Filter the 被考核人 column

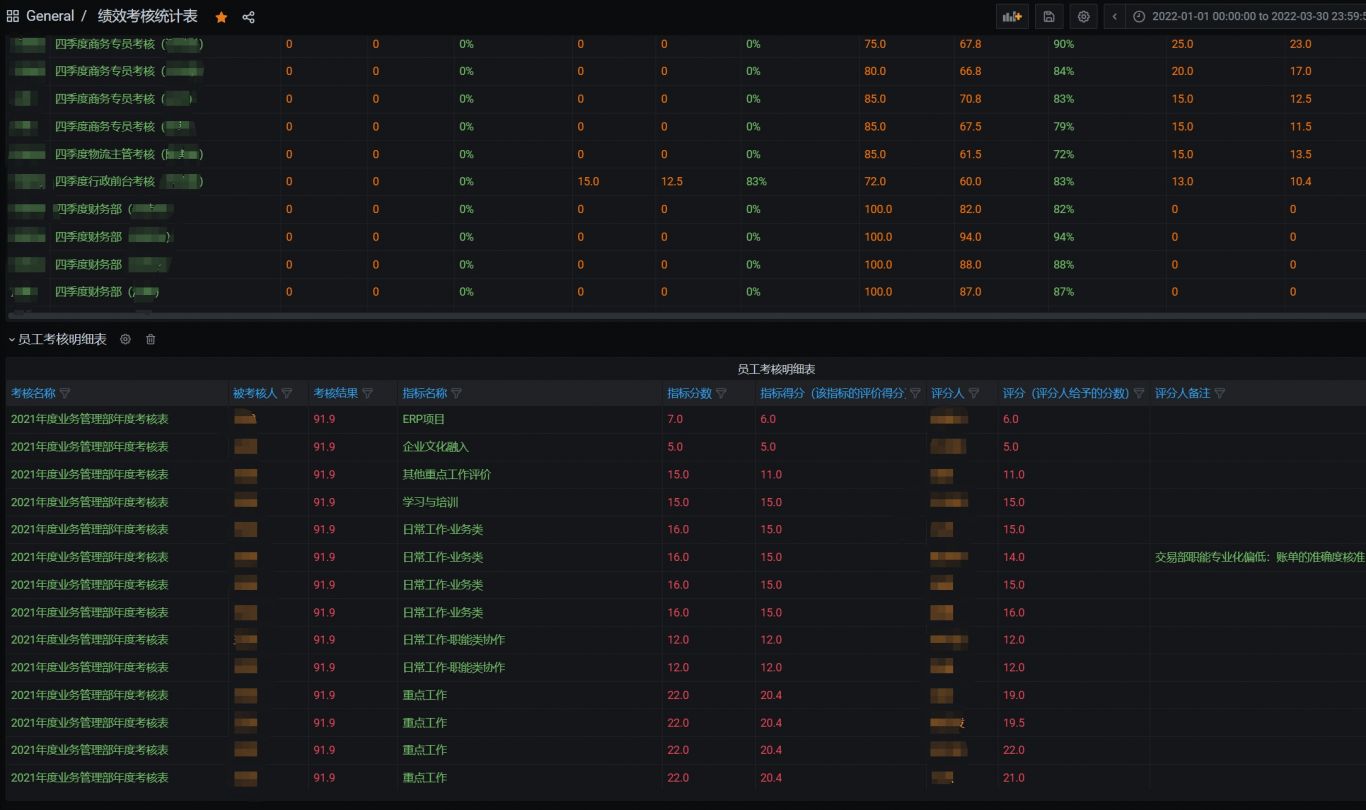click(287, 393)
